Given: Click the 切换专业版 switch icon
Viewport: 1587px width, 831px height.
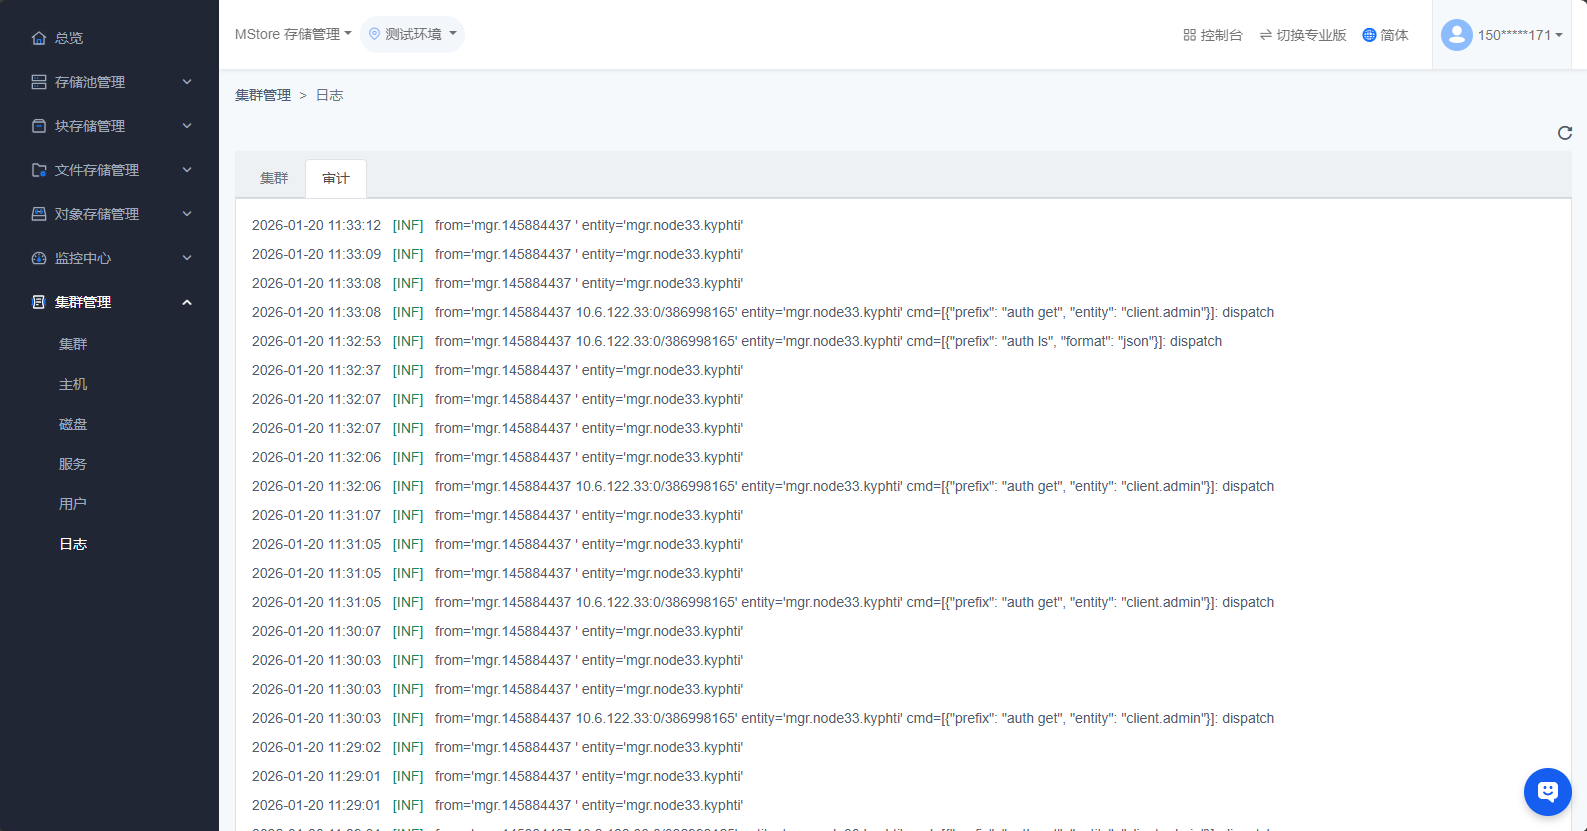Looking at the screenshot, I should (x=1265, y=35).
